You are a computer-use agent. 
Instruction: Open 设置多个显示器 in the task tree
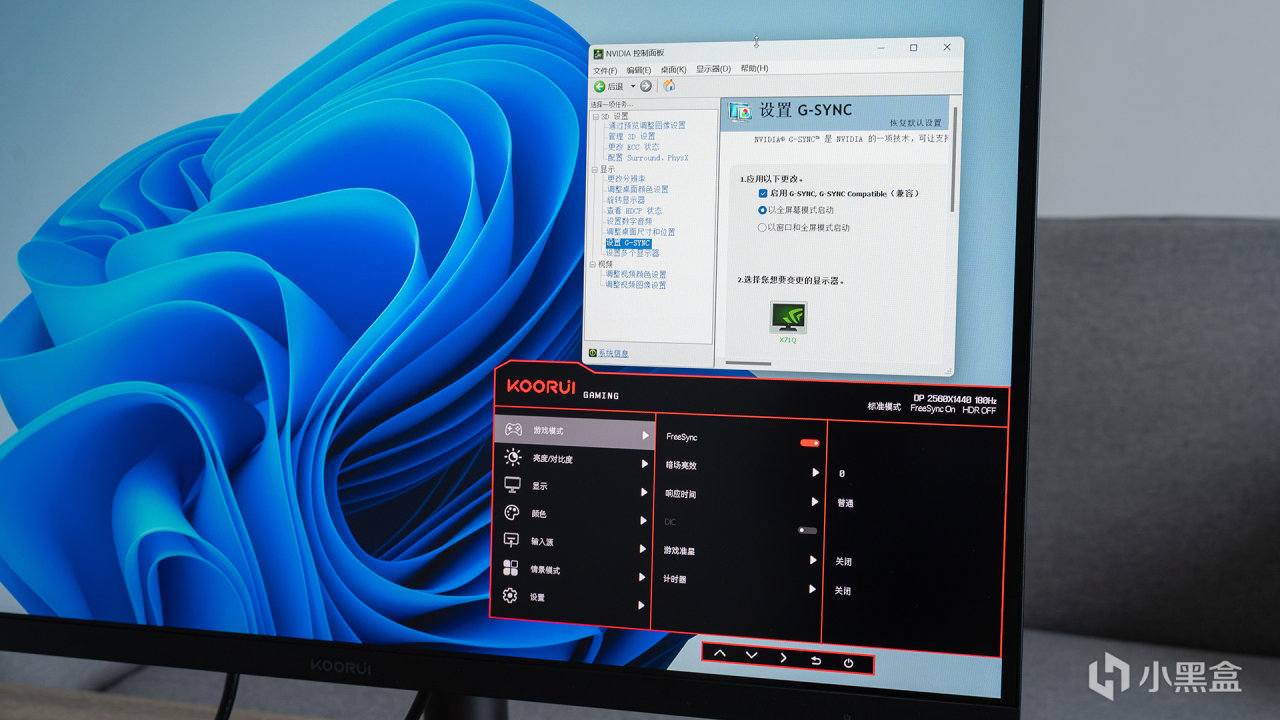(632, 254)
